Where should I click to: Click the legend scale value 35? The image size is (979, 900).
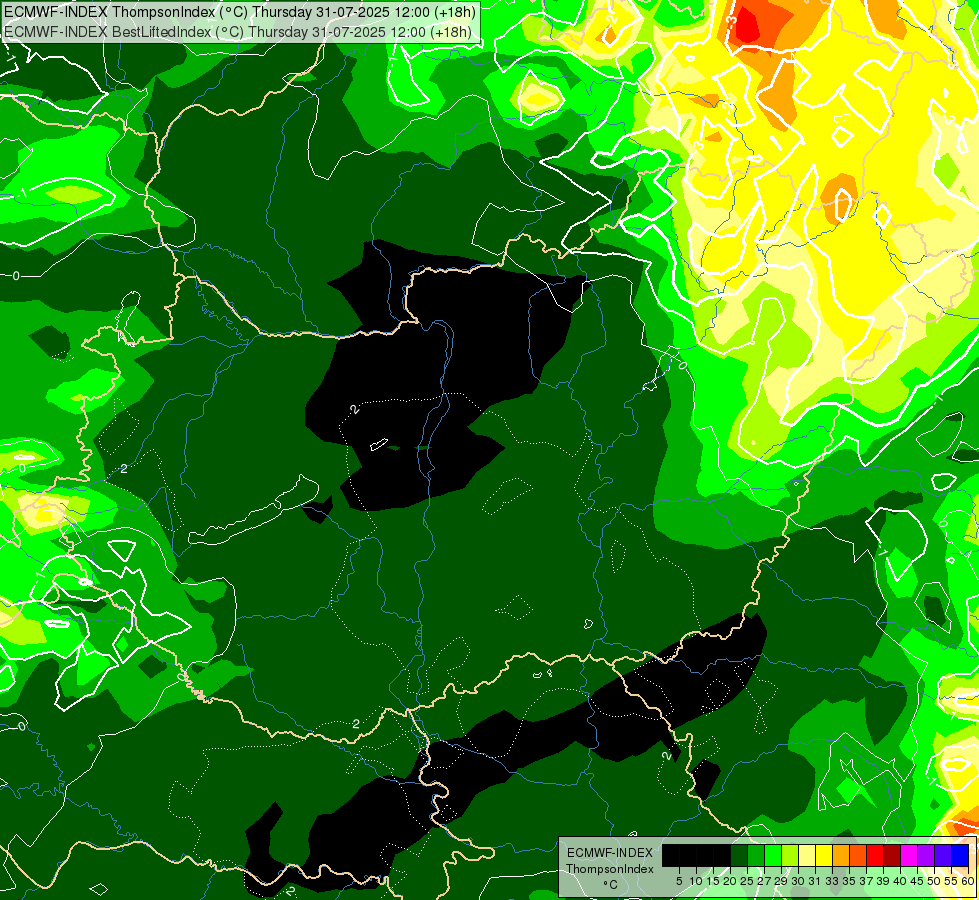pos(850,881)
